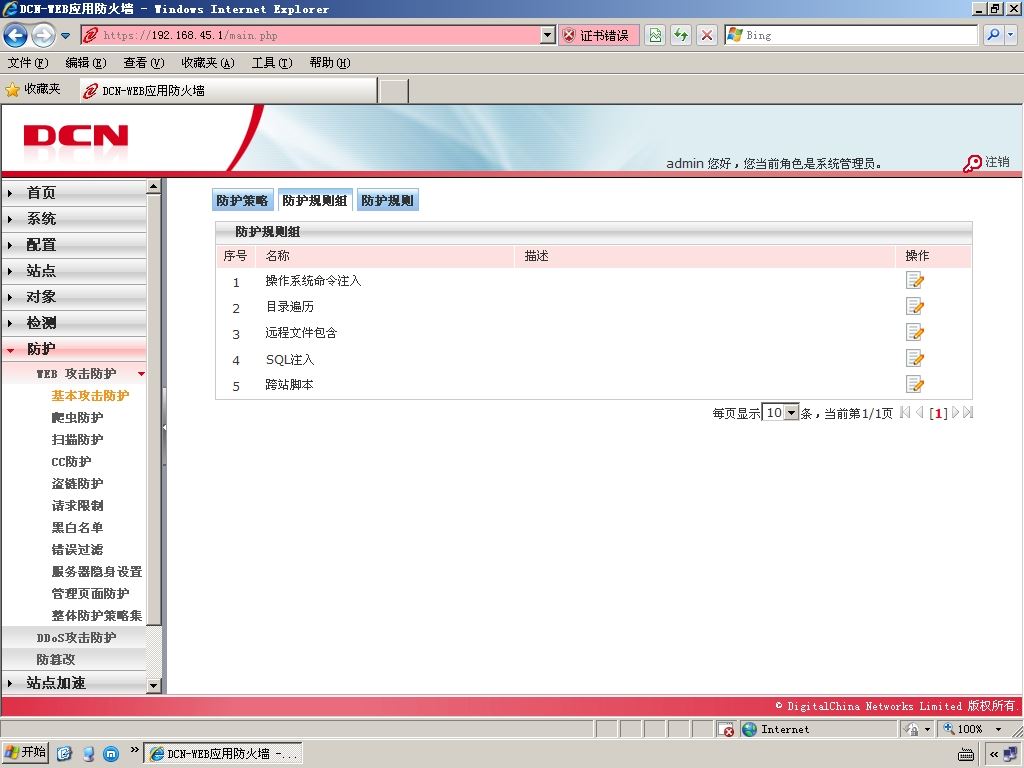Viewport: 1024px width, 768px height.
Task: Open 黑白名单 in sidebar
Action: coord(77,528)
